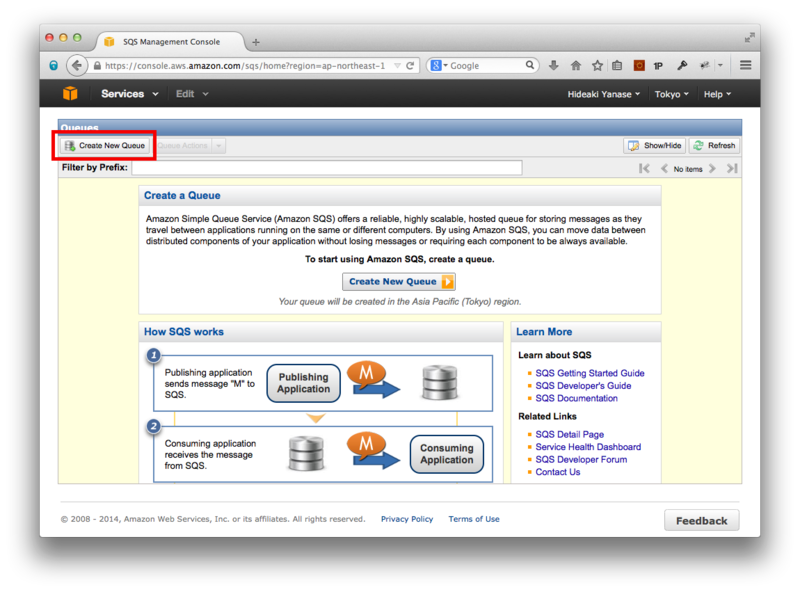Go back with the browser back arrow
This screenshot has height=592, width=800.
76,65
